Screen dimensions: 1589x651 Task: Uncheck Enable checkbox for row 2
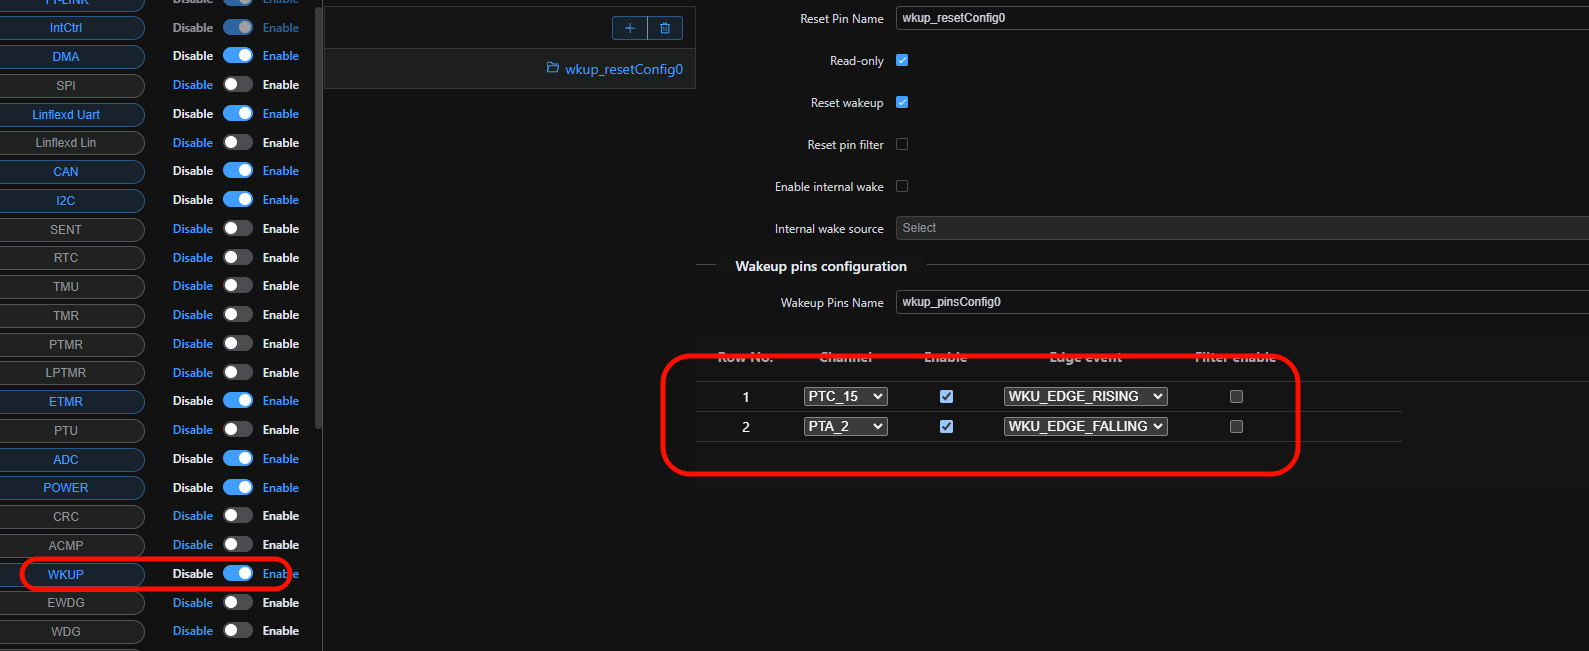(946, 427)
